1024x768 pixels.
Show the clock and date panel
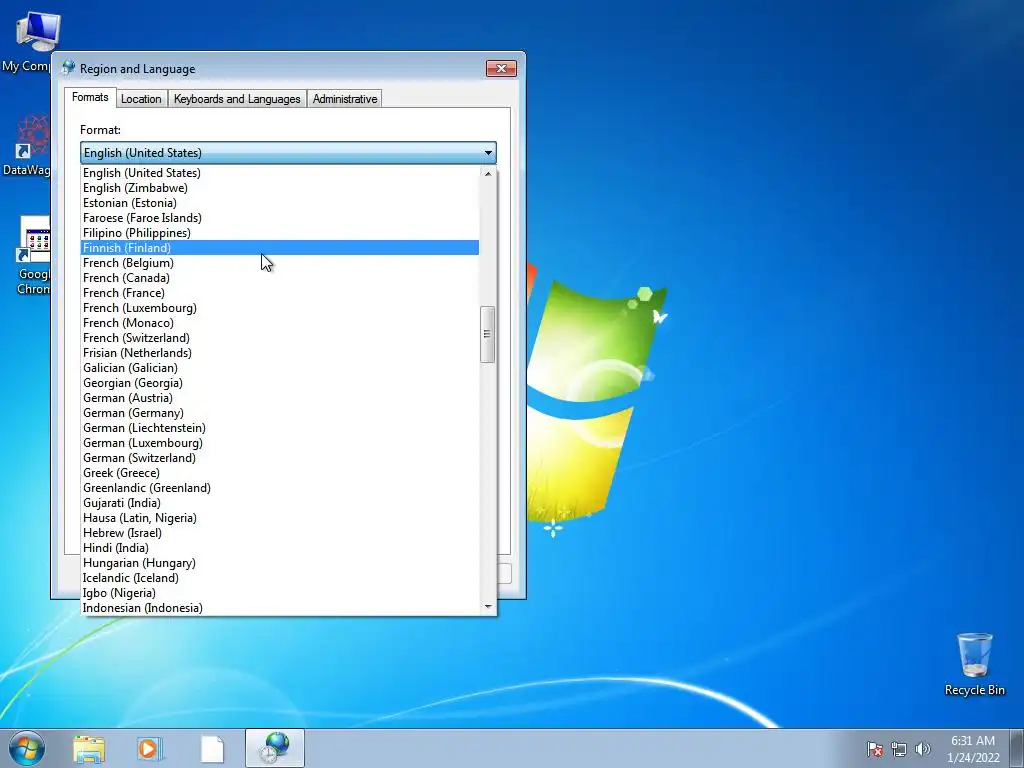click(973, 749)
